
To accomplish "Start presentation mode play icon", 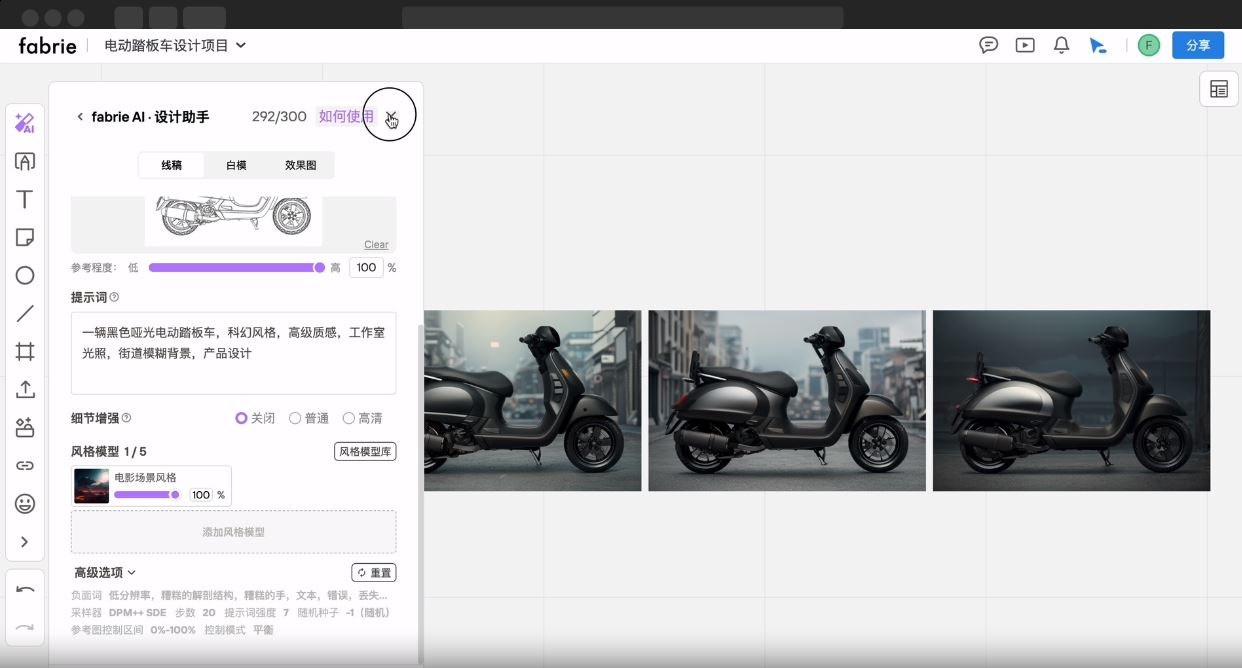I will (x=1025, y=45).
